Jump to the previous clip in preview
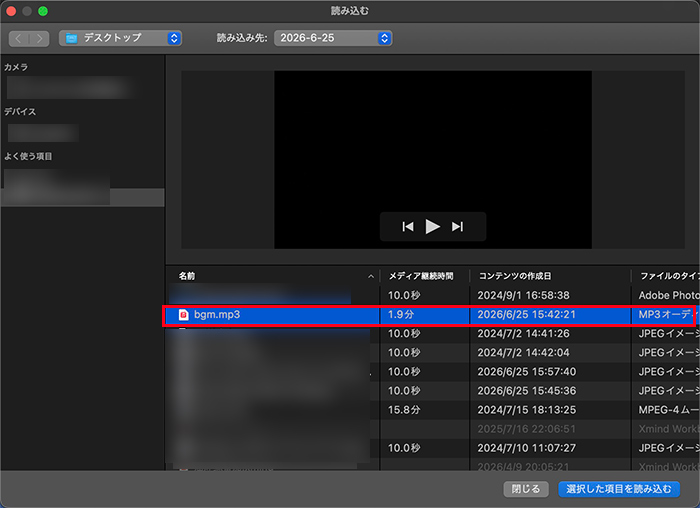 click(408, 227)
